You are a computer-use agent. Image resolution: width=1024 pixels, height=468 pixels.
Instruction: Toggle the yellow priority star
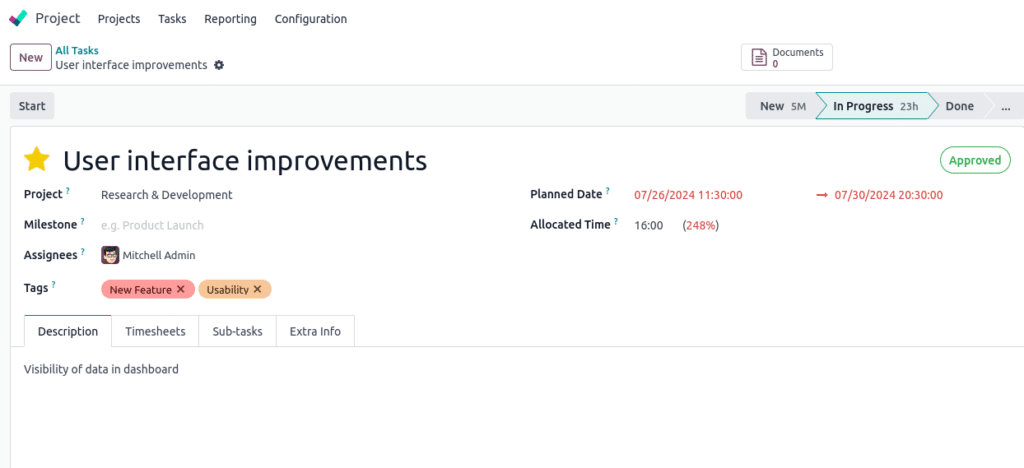pos(37,160)
